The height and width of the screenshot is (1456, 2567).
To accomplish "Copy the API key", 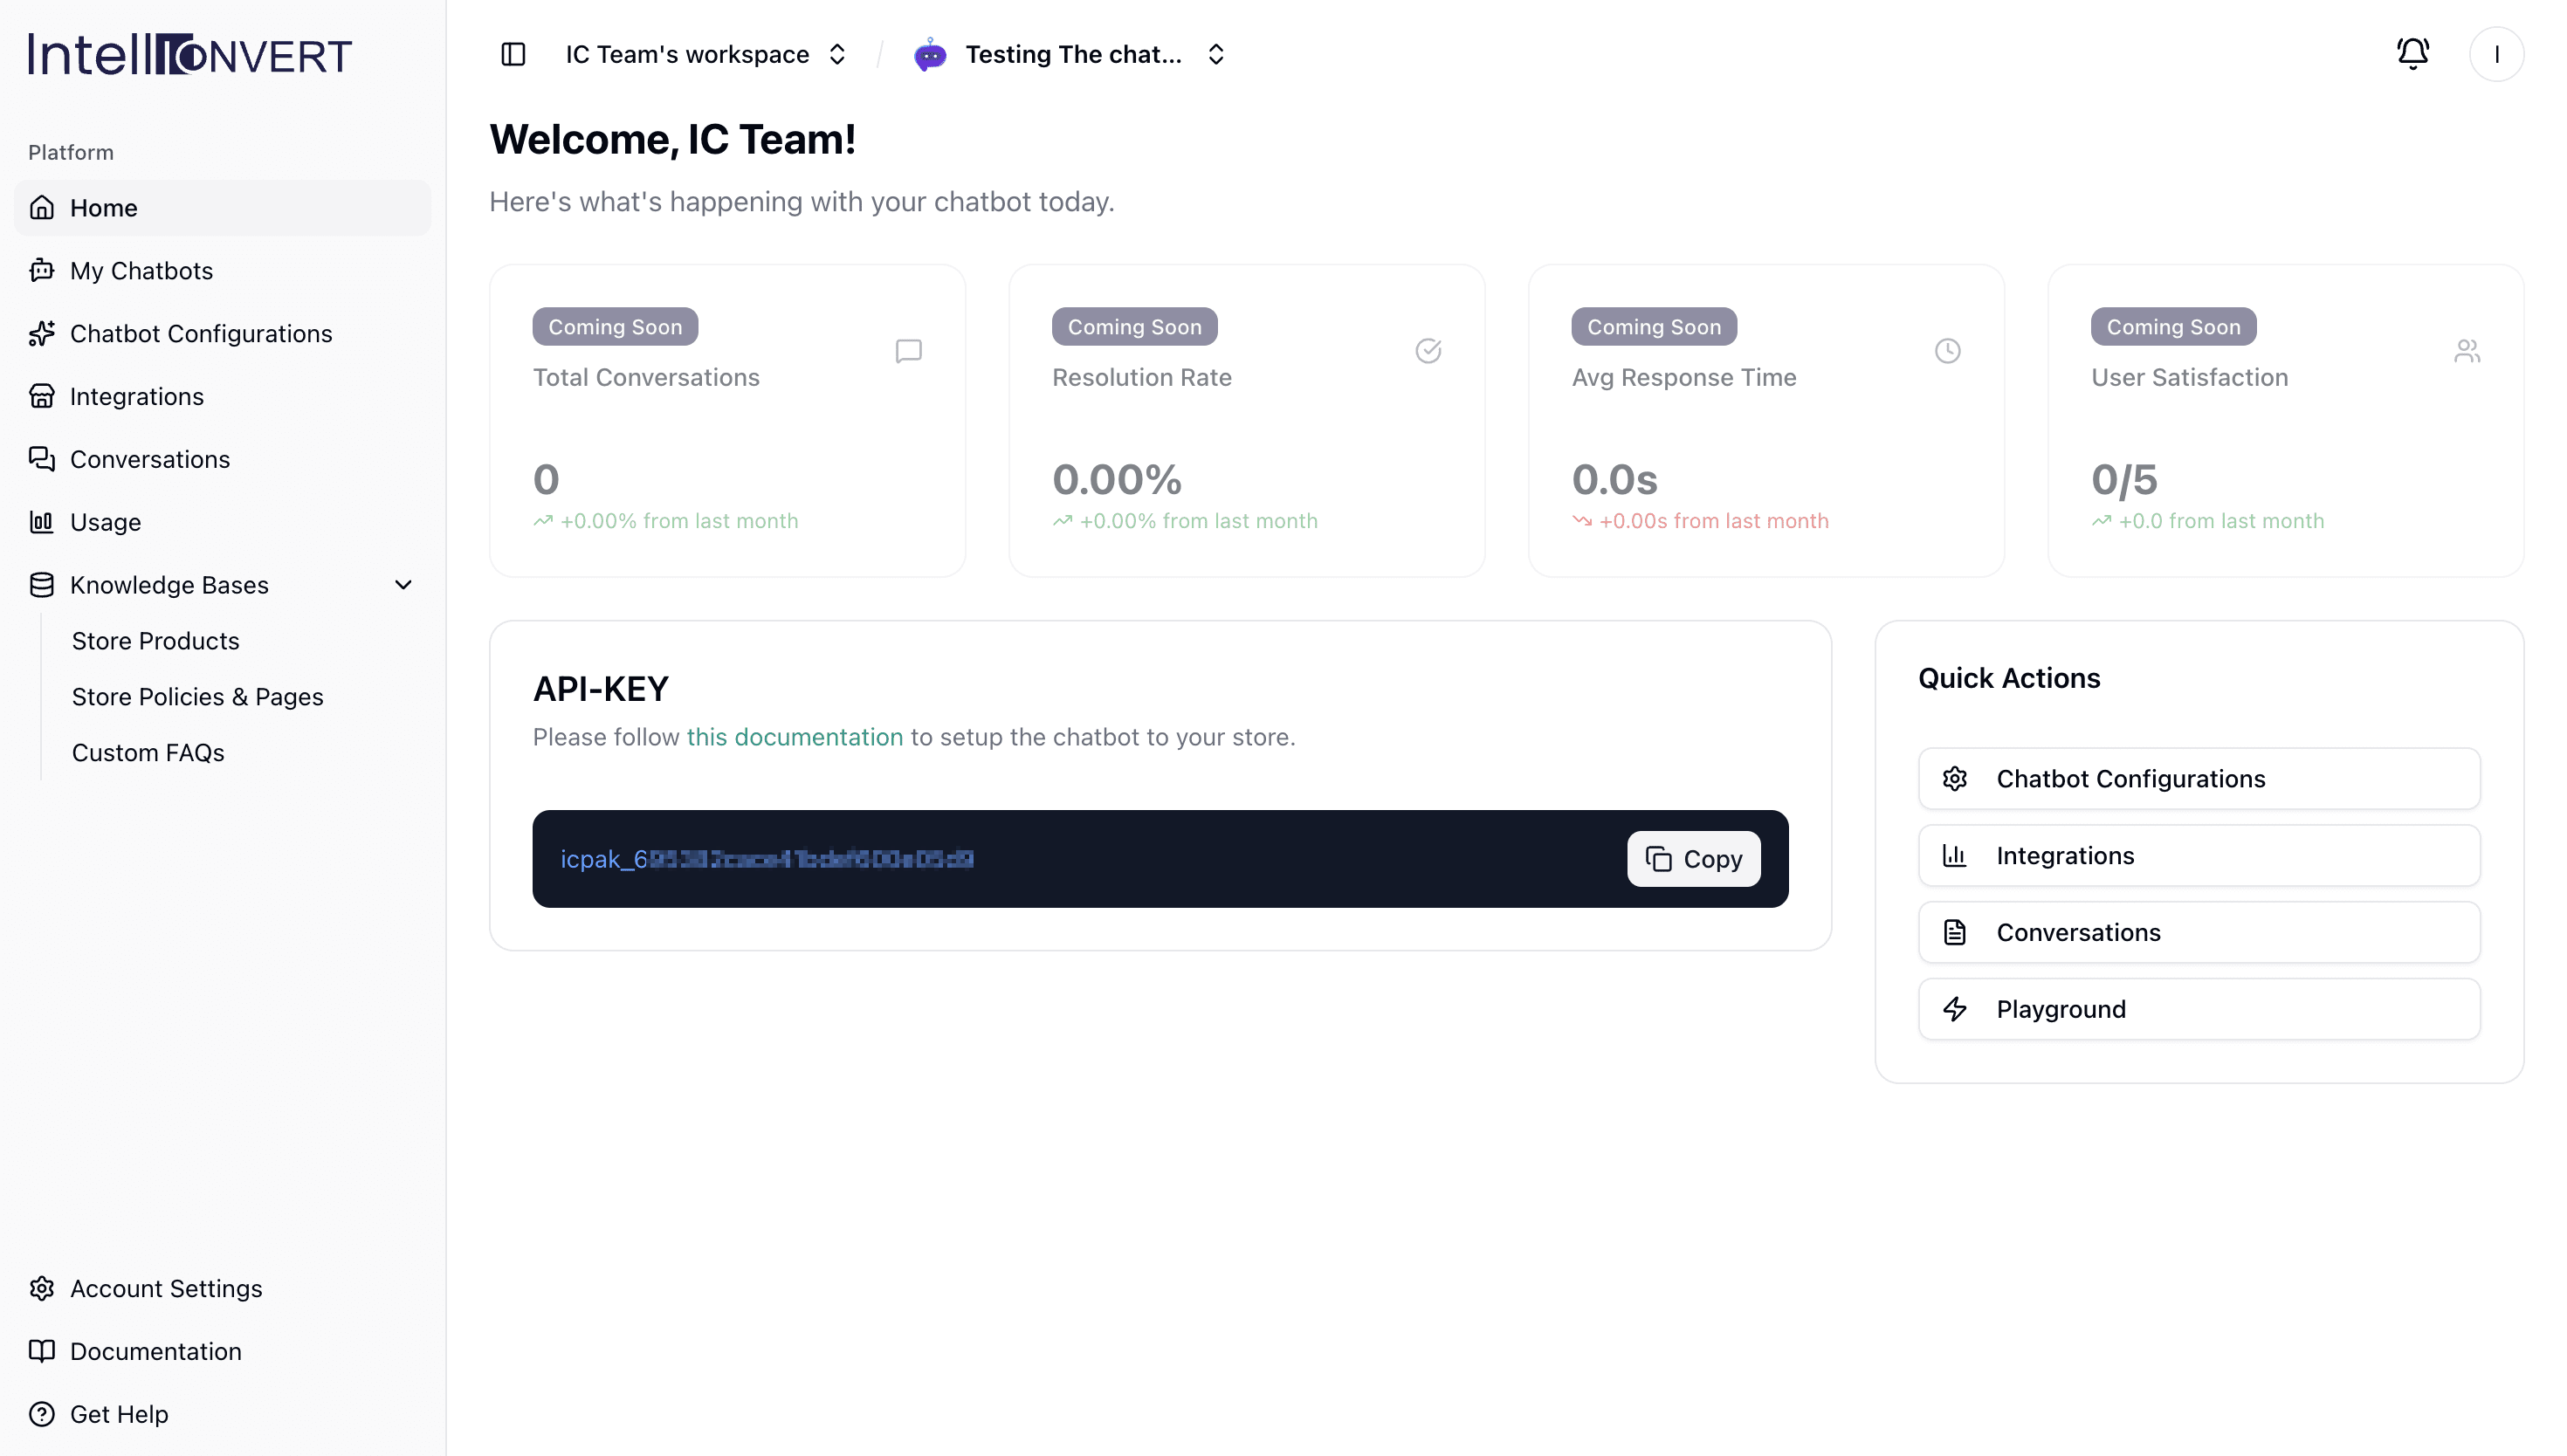I will pos(1693,859).
